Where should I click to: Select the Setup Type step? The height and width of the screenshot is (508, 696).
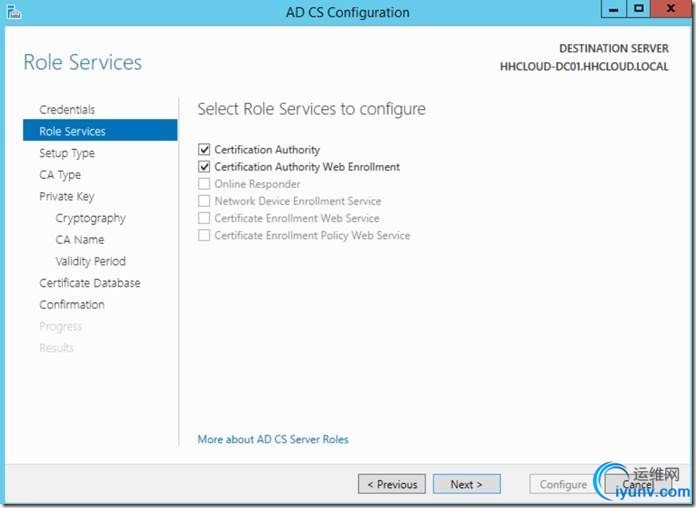click(67, 153)
